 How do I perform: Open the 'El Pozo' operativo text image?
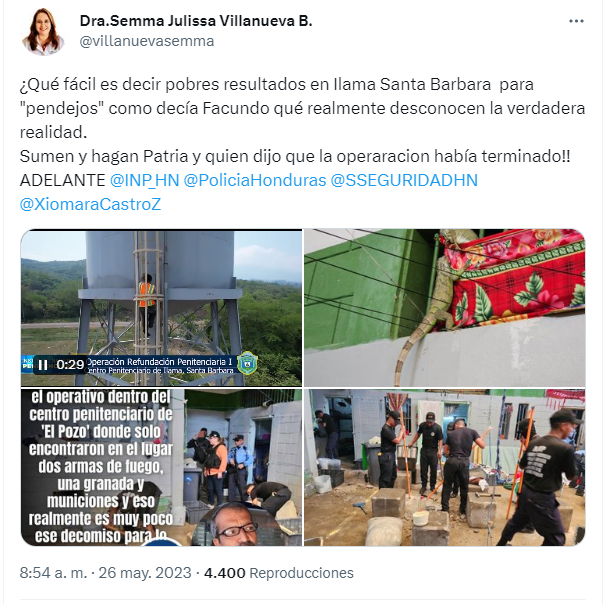point(161,468)
